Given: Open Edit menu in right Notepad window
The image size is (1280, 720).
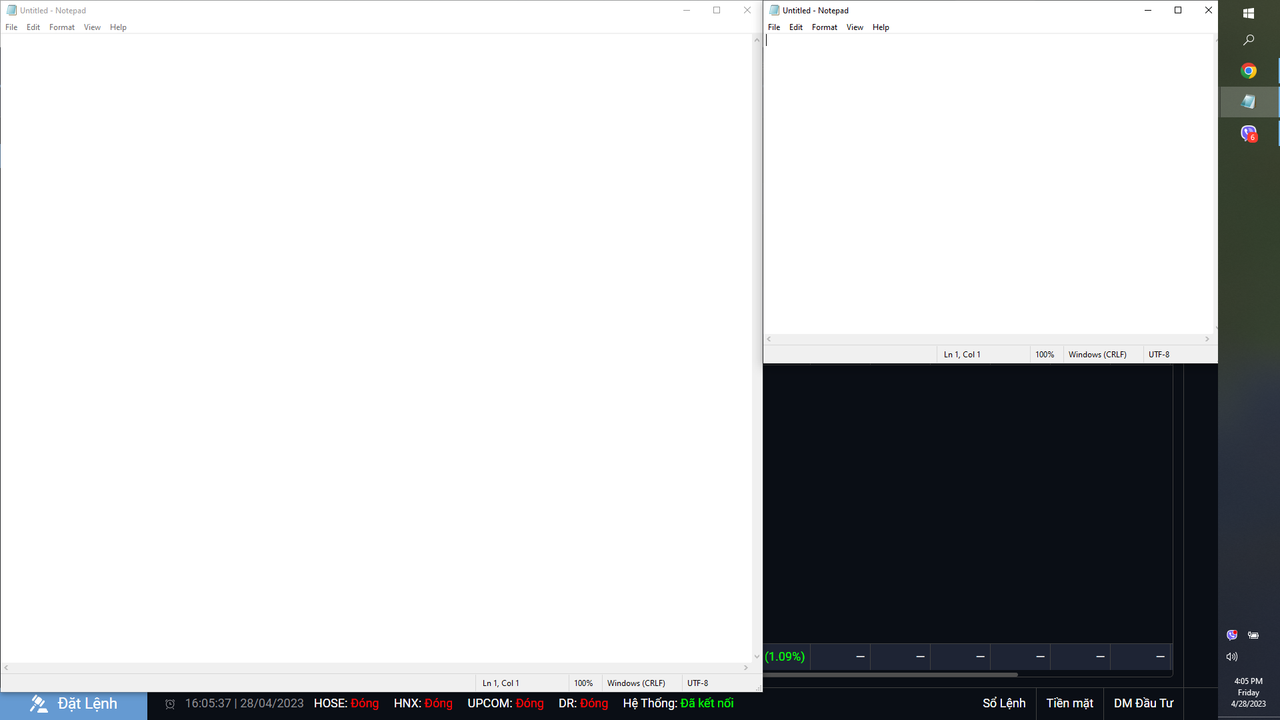Looking at the screenshot, I should click(x=796, y=27).
